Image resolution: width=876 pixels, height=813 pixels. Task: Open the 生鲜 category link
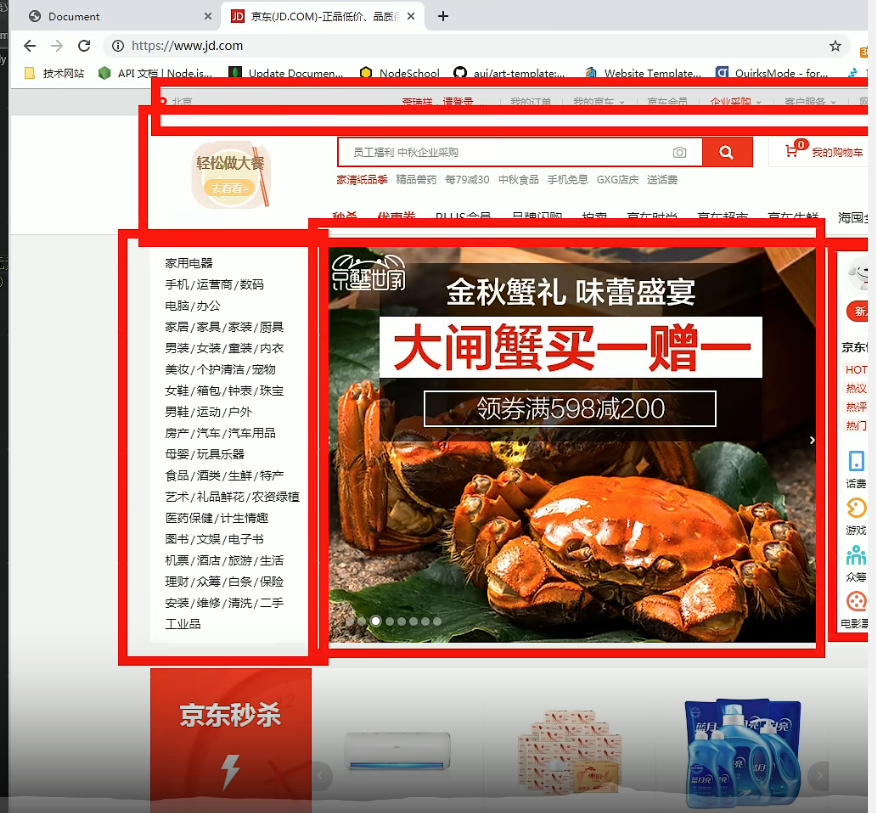pyautogui.click(x=240, y=476)
